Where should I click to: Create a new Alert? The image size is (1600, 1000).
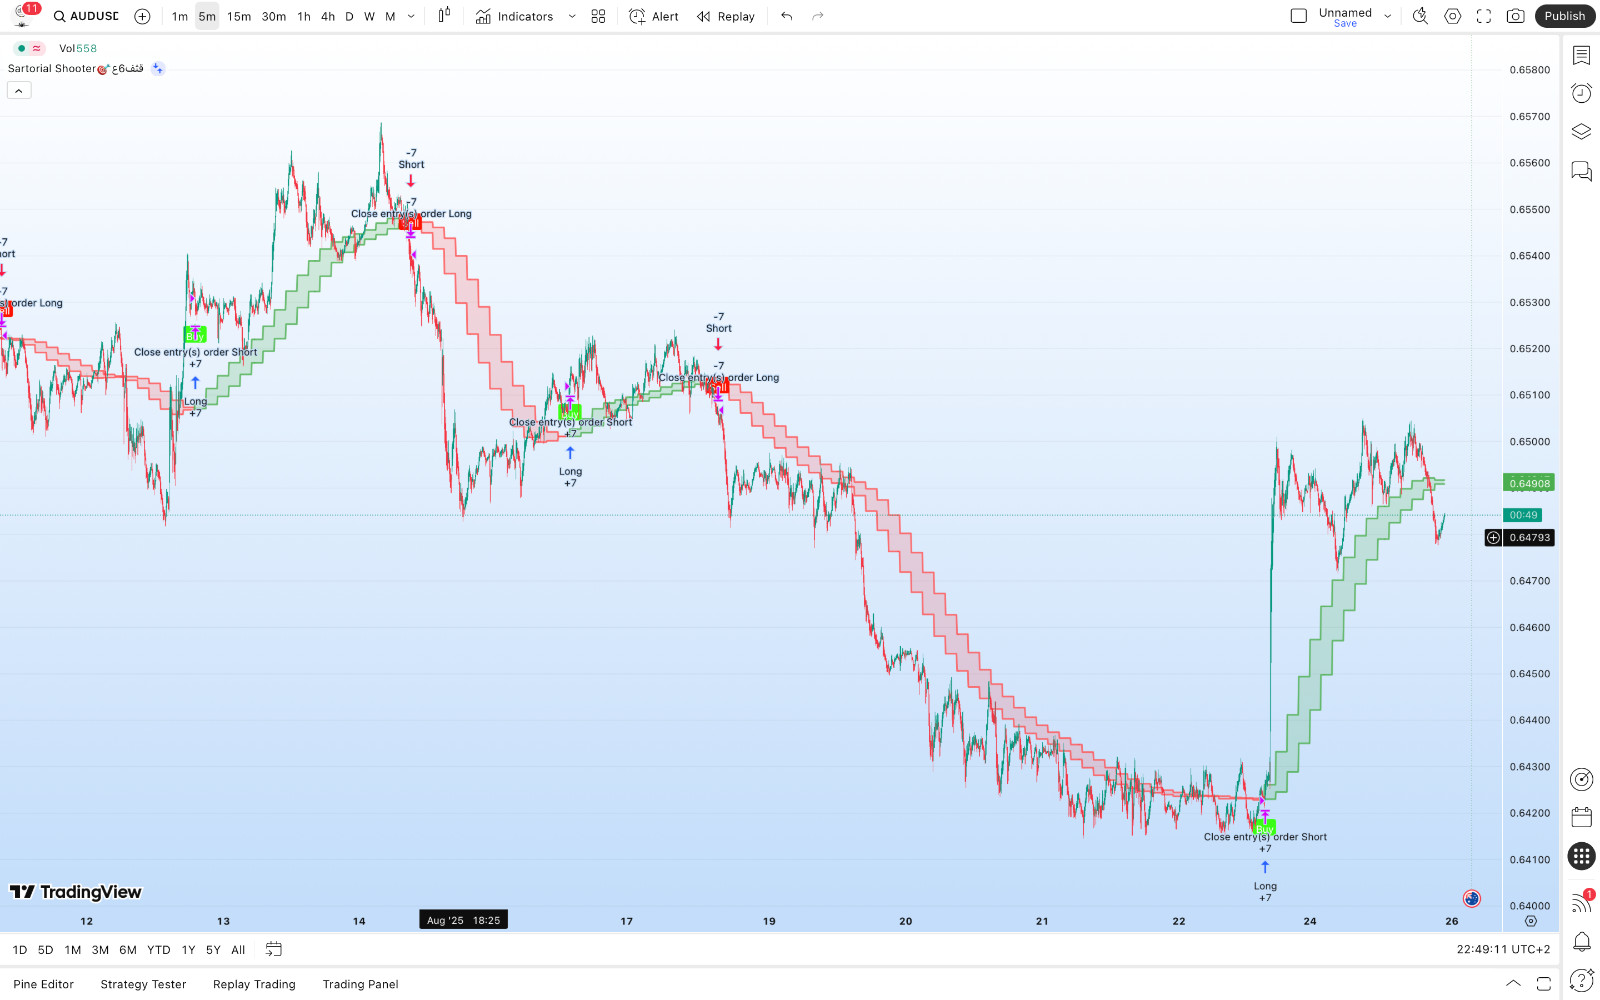pos(654,16)
